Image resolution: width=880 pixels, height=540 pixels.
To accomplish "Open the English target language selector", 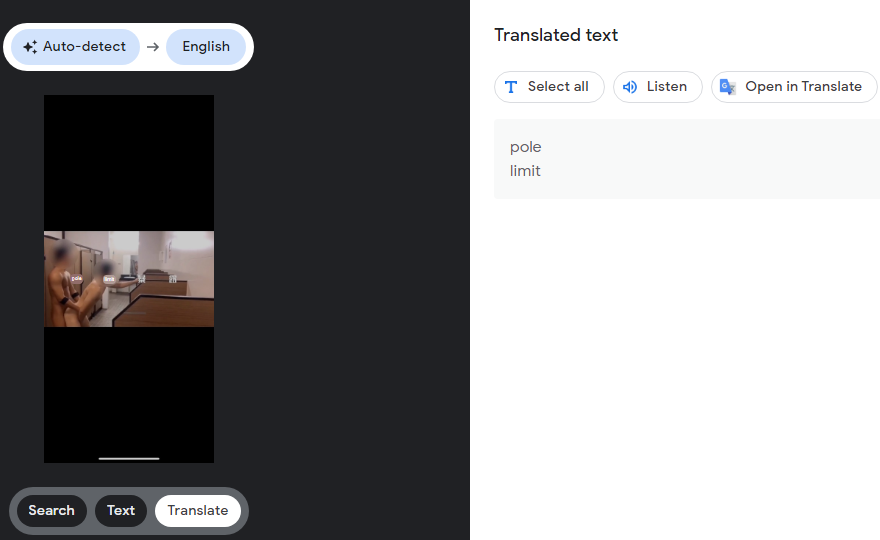I will (206, 47).
